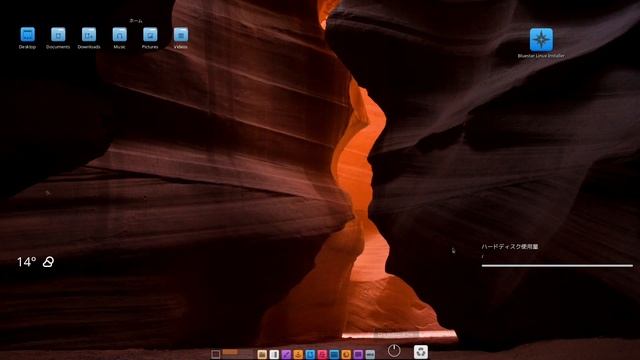Click the ハードディスク使用量 widget title
Image resolution: width=640 pixels, height=360 pixels.
[x=510, y=247]
